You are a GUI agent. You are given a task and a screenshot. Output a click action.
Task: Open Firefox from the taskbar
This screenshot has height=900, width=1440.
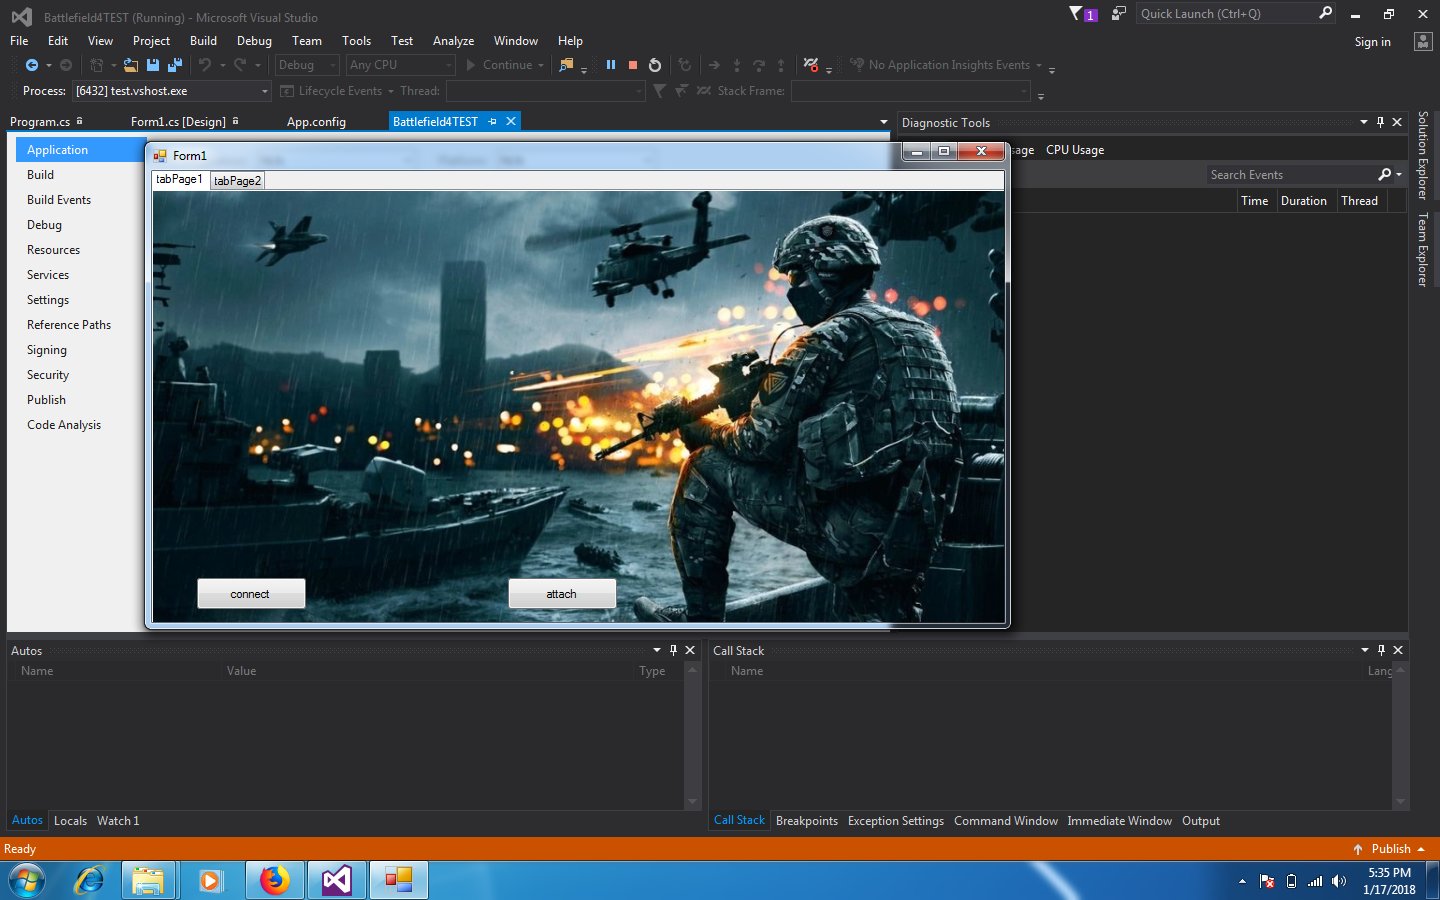274,880
